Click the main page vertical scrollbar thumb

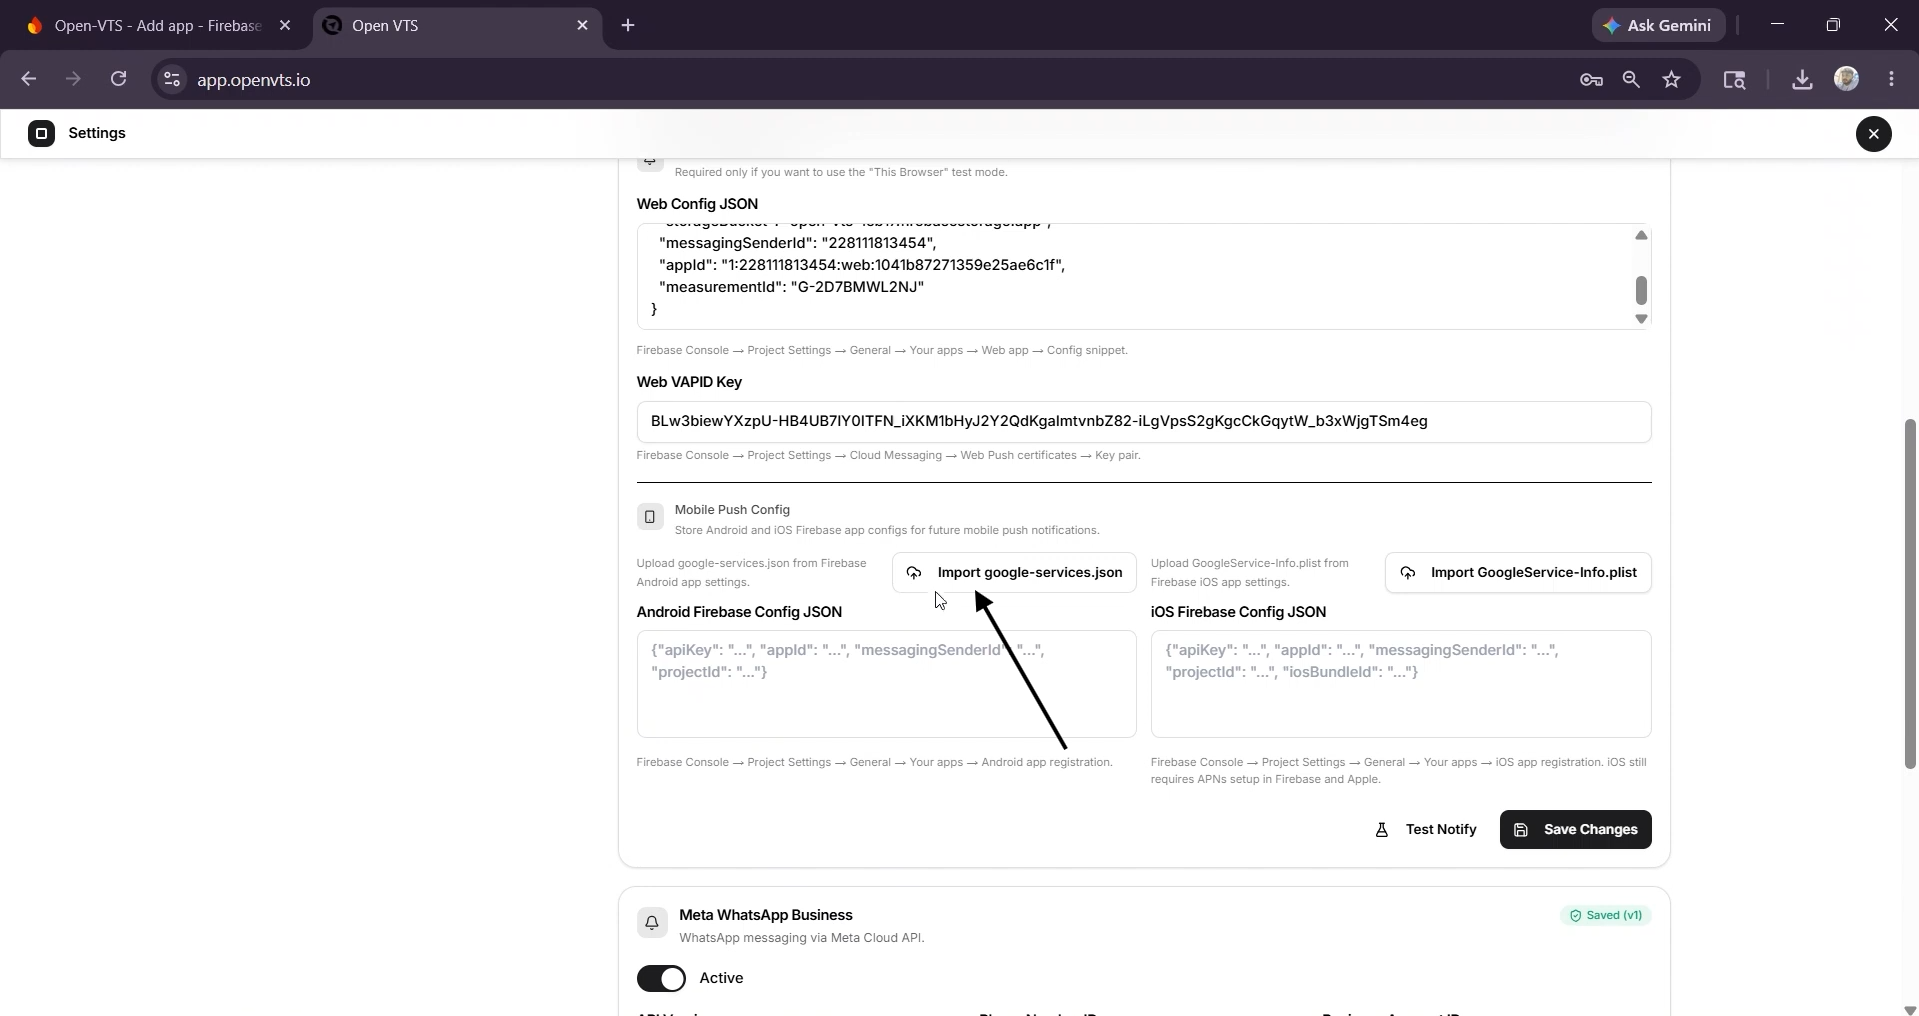click(1910, 594)
